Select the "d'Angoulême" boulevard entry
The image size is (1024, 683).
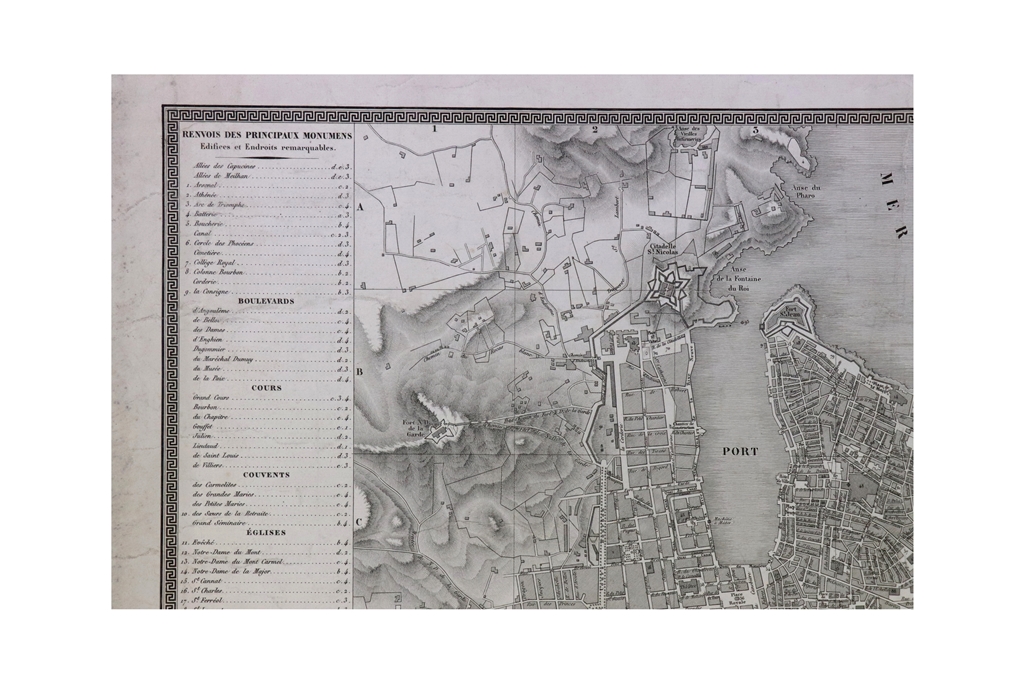272,311
